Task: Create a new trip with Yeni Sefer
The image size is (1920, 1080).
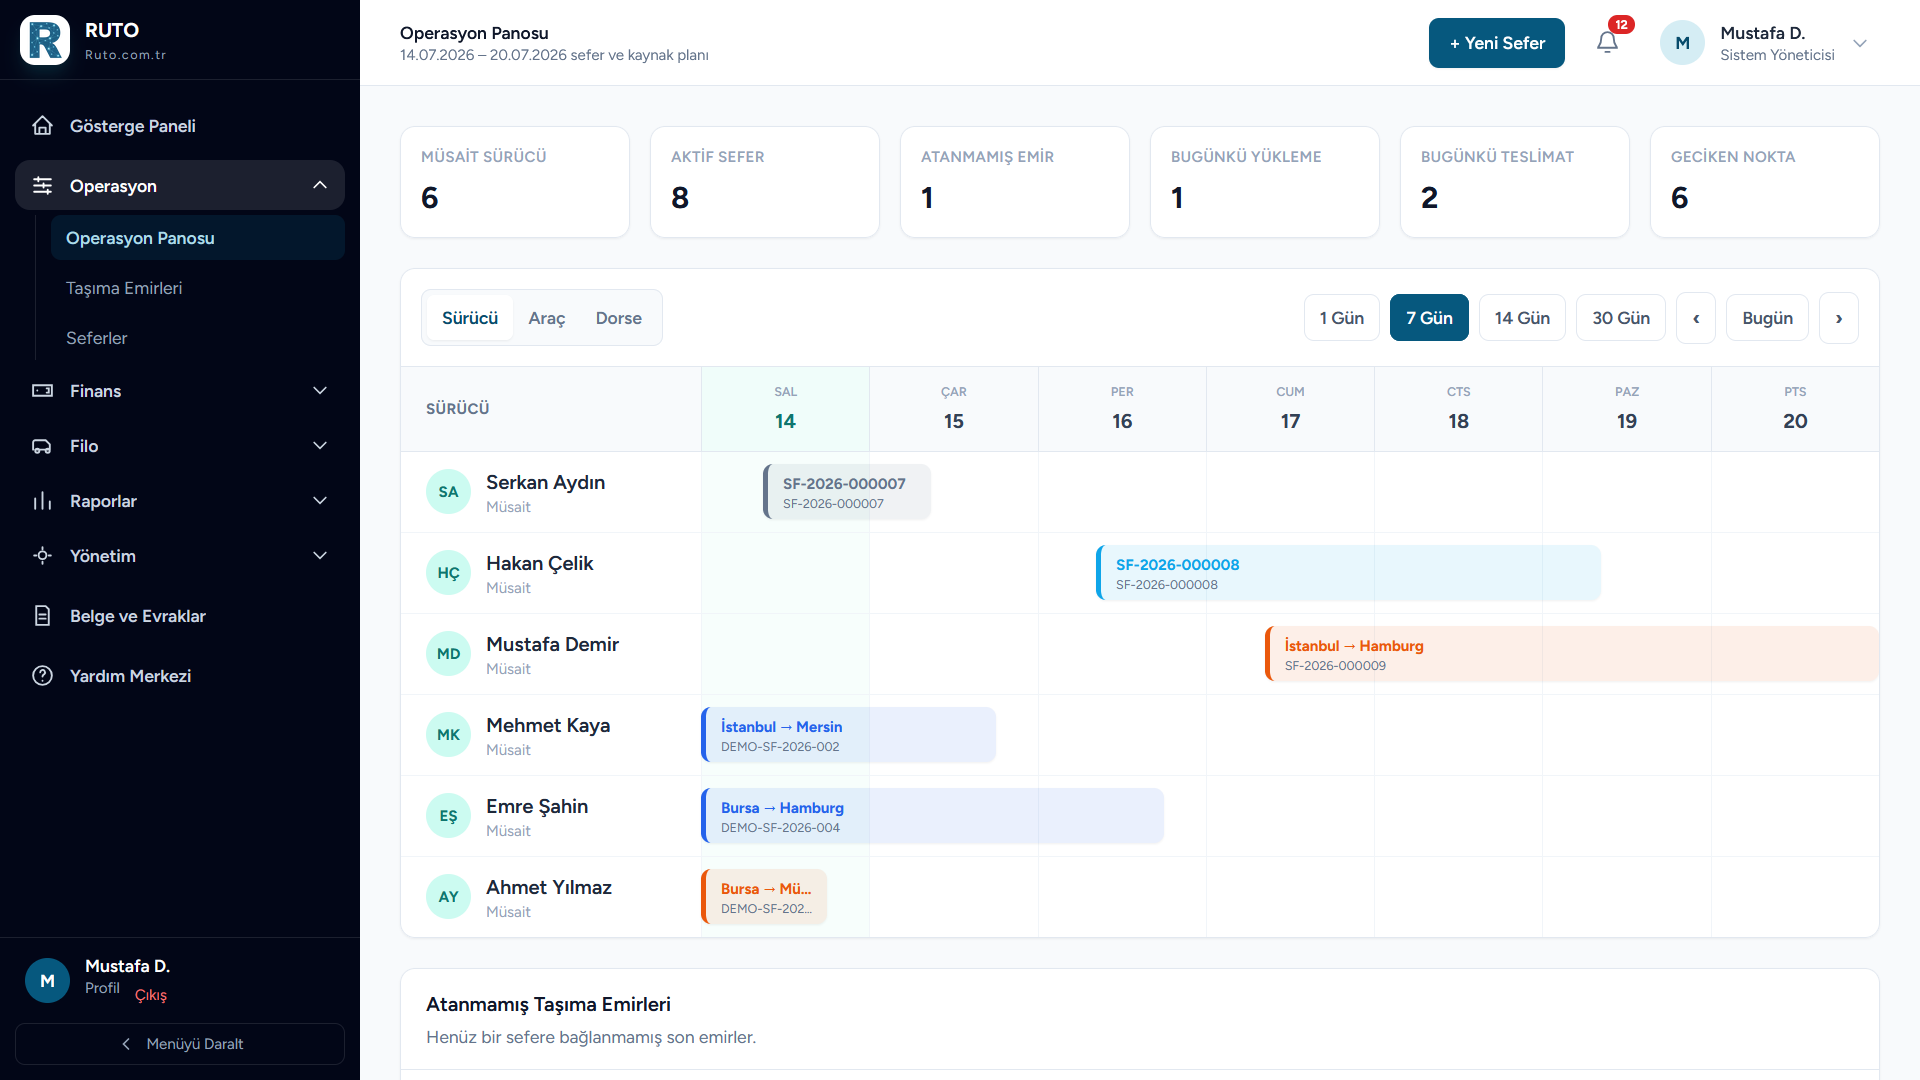Action: [x=1496, y=43]
